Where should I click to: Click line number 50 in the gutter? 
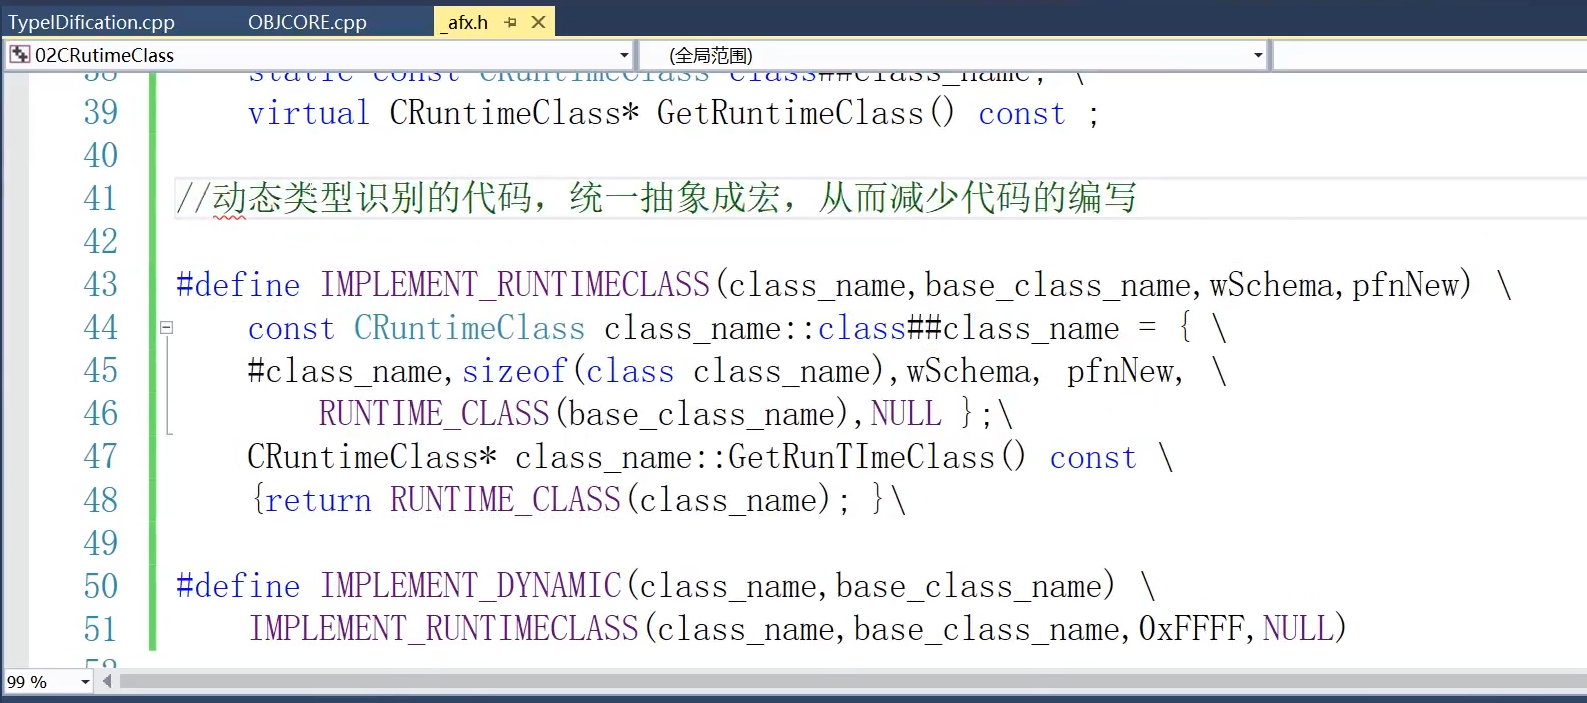pyautogui.click(x=101, y=586)
